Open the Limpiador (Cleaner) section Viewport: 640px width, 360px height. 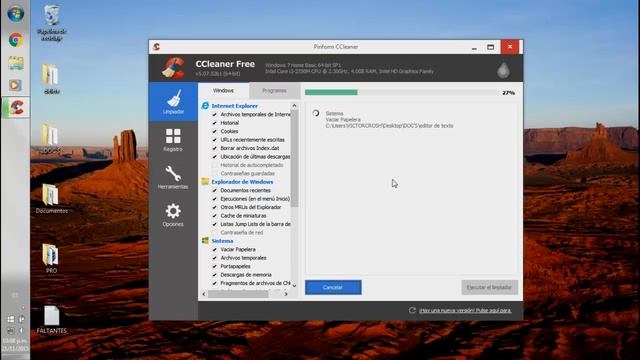pos(173,102)
